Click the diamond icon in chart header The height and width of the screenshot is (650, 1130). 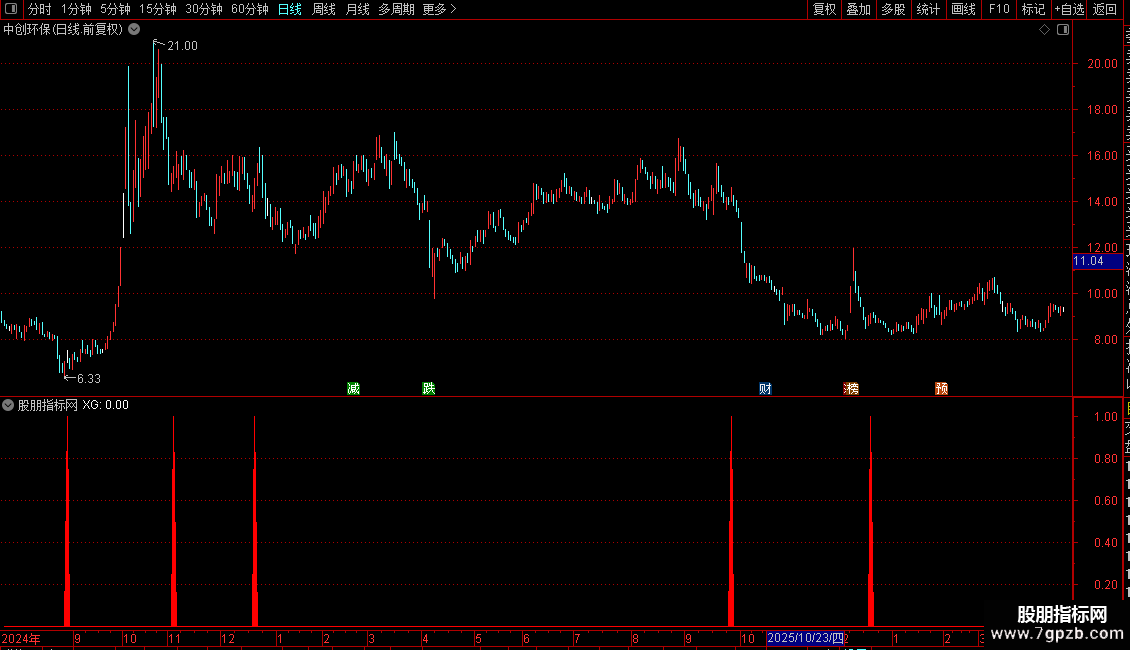(1044, 30)
